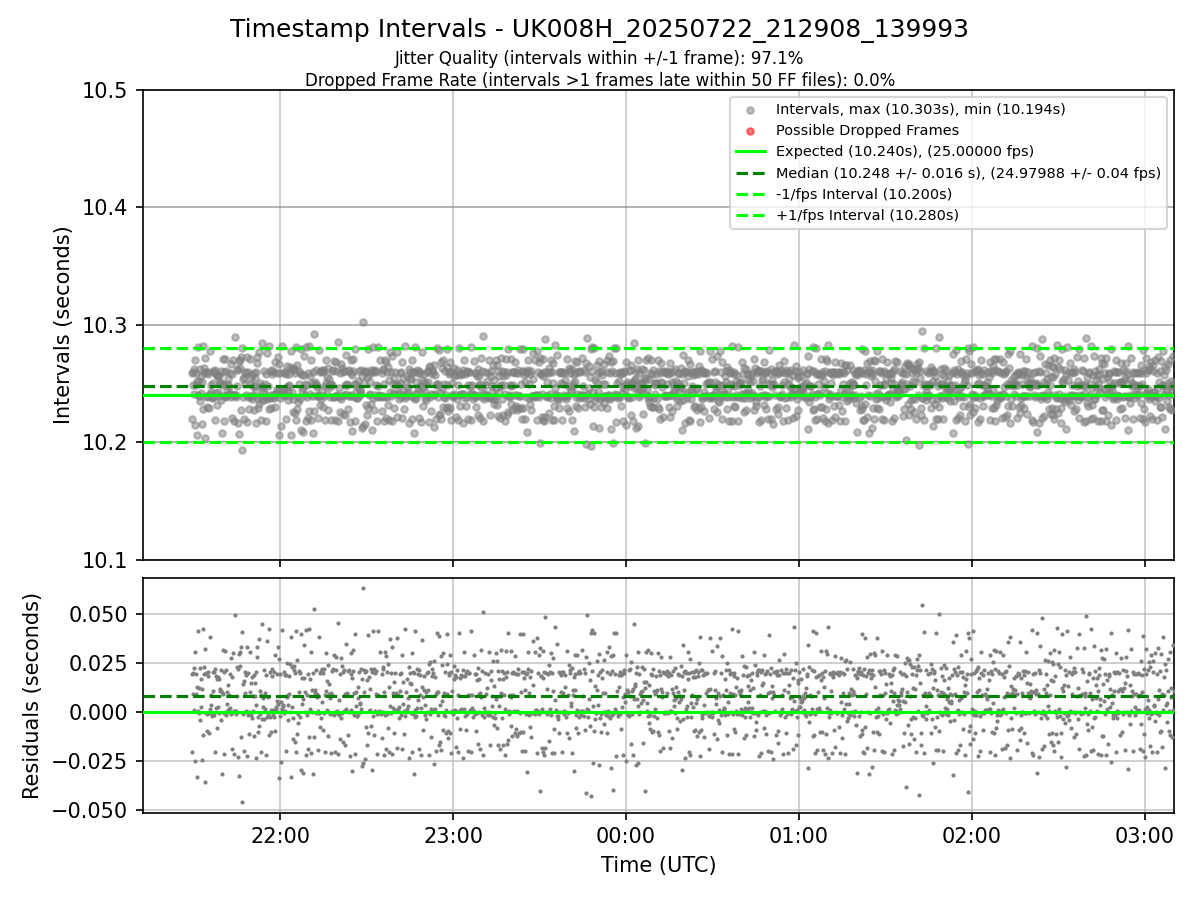Viewport: 1200px width, 900px height.
Task: Click legend entry 'Expected (10.240s), (25.00000 fps)'
Action: (905, 151)
